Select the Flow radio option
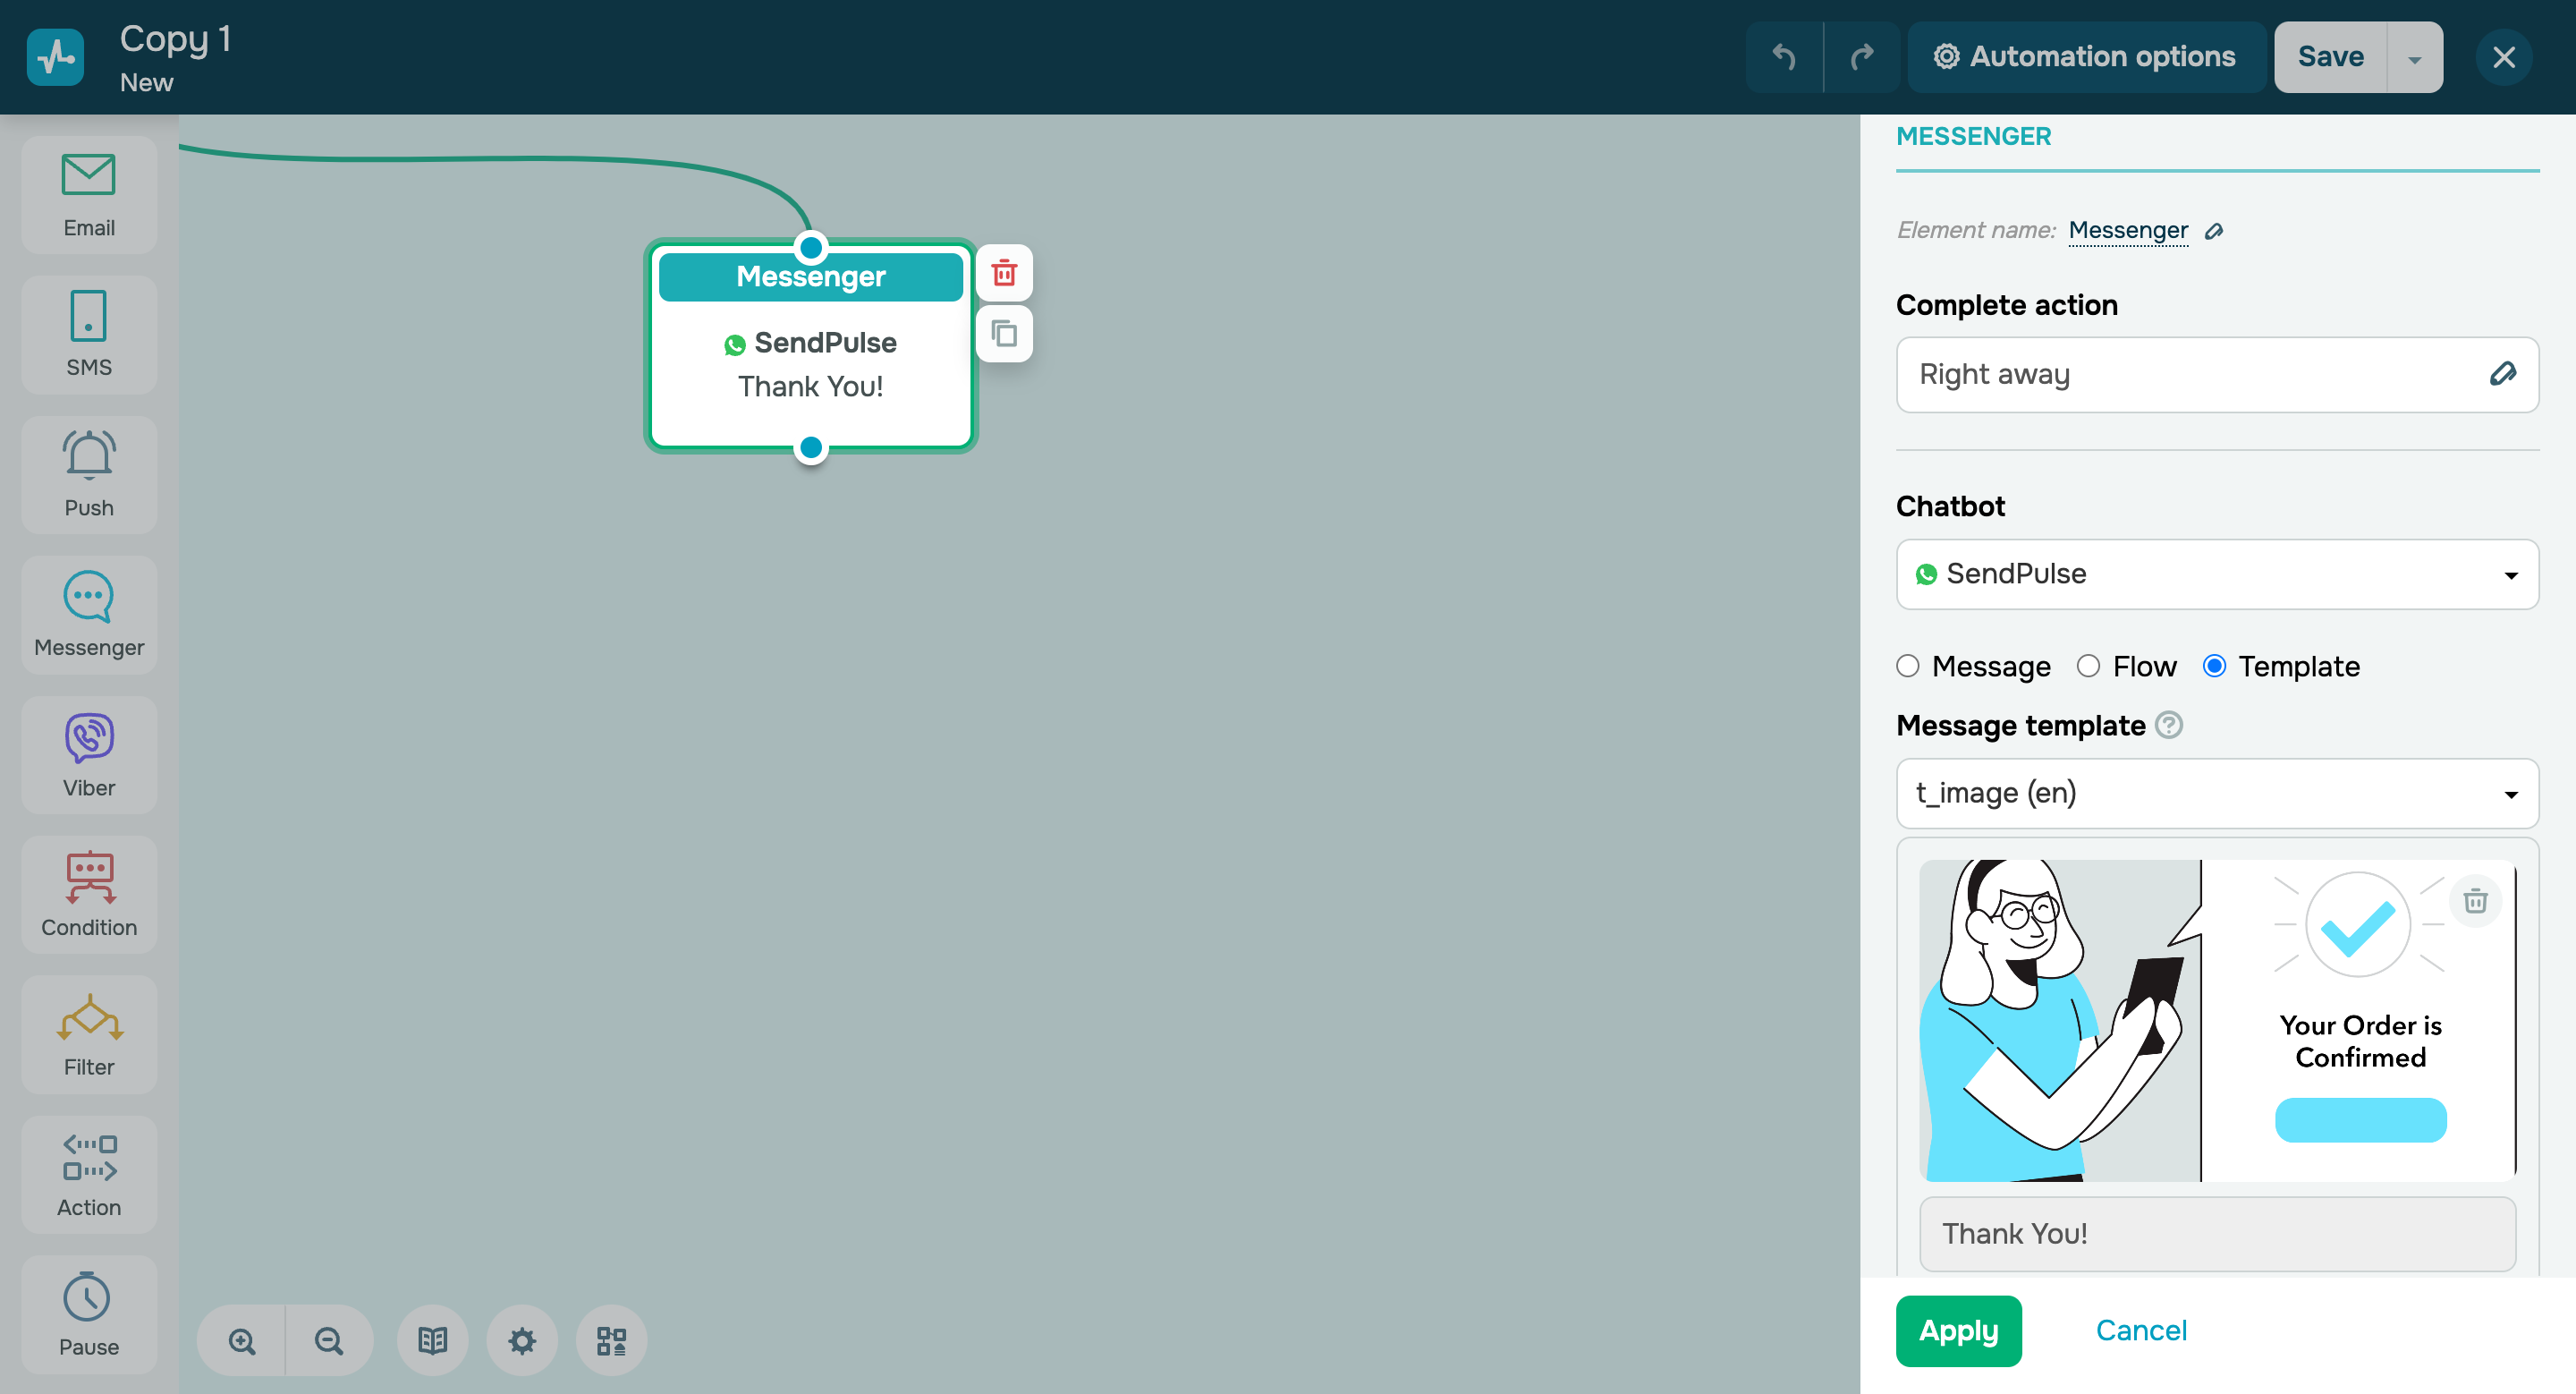 point(2089,666)
